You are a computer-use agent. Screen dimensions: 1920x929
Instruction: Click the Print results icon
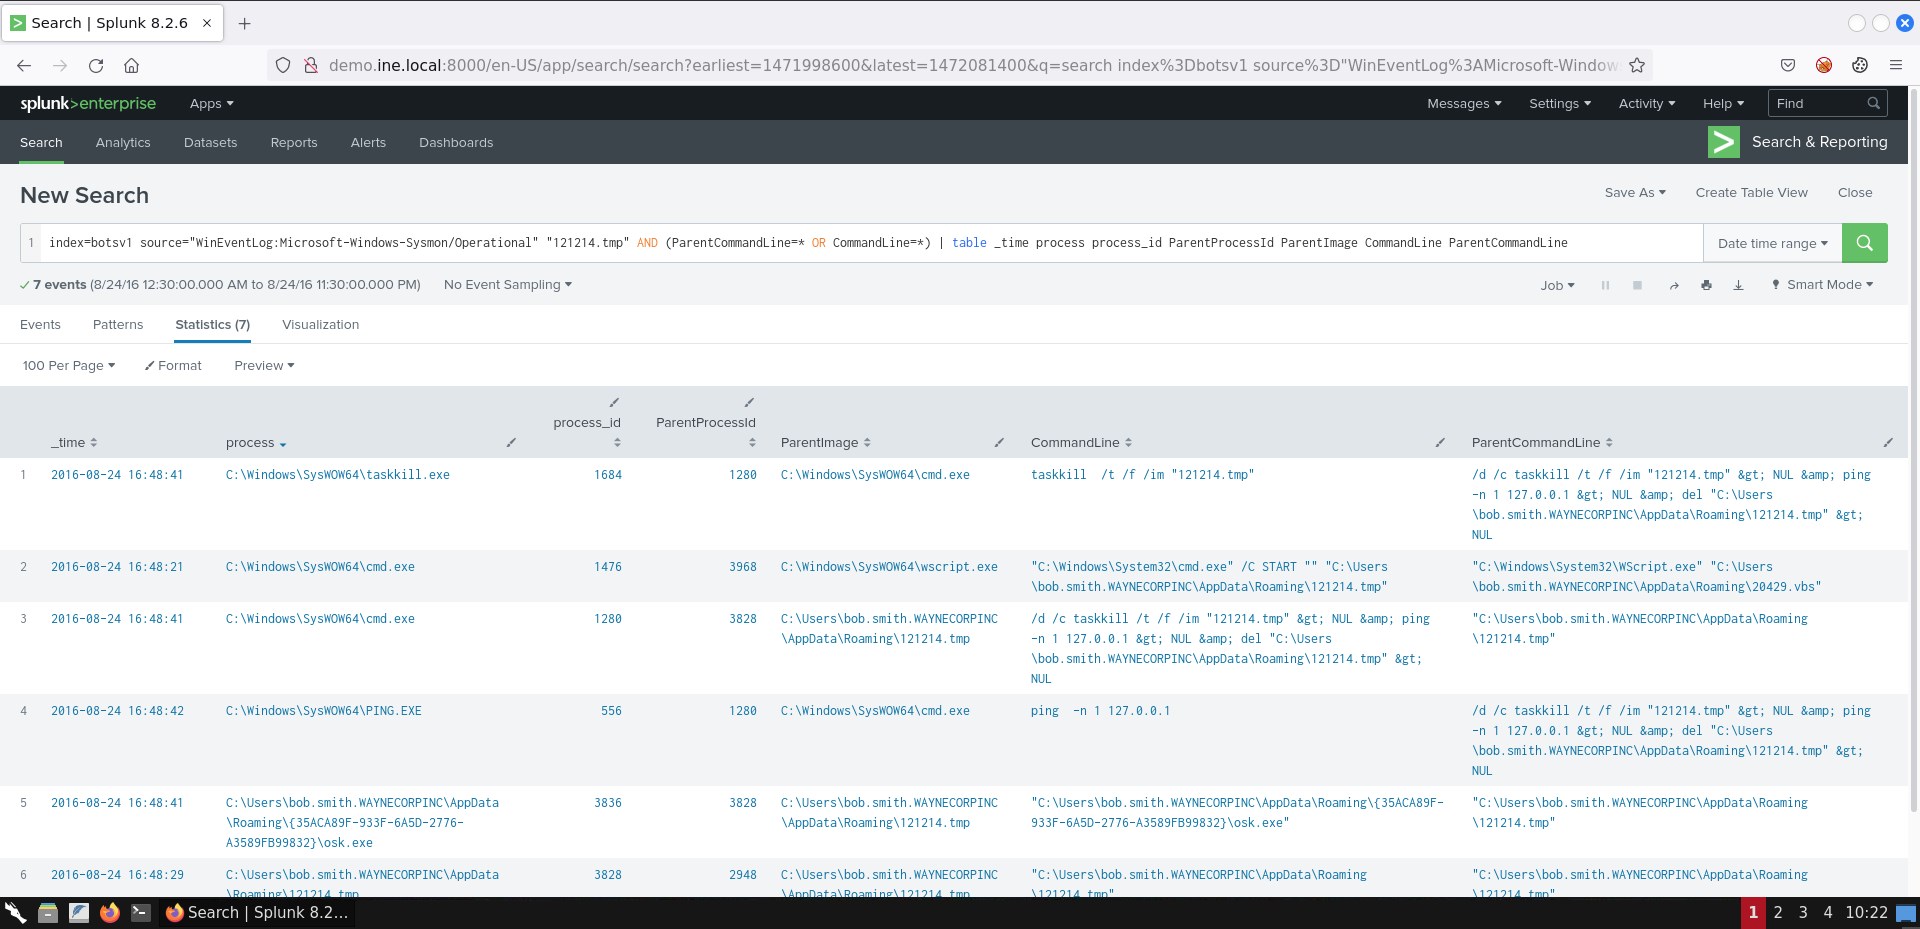[1706, 285]
